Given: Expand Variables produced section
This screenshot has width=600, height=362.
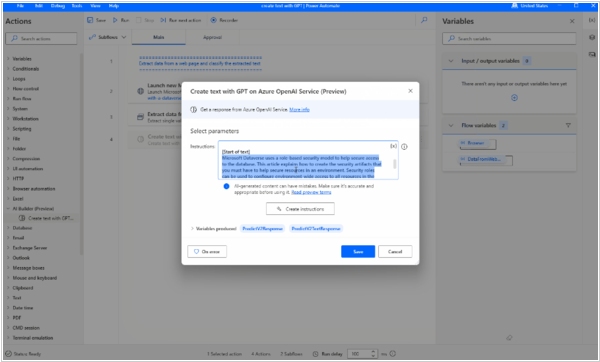Looking at the screenshot, I should 192,228.
